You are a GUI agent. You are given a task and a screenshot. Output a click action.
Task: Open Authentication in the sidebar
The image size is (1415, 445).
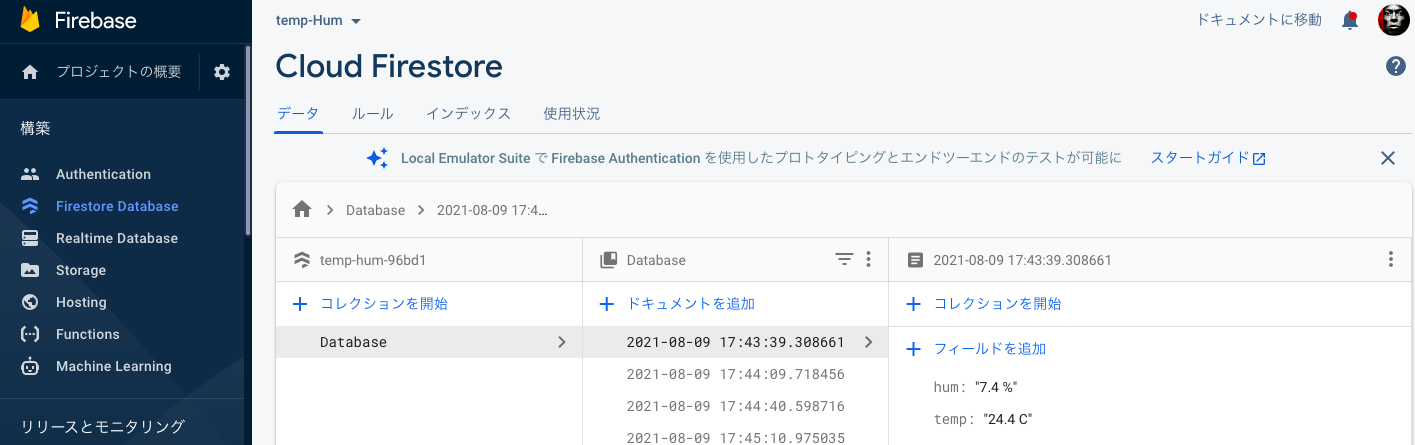click(x=104, y=174)
